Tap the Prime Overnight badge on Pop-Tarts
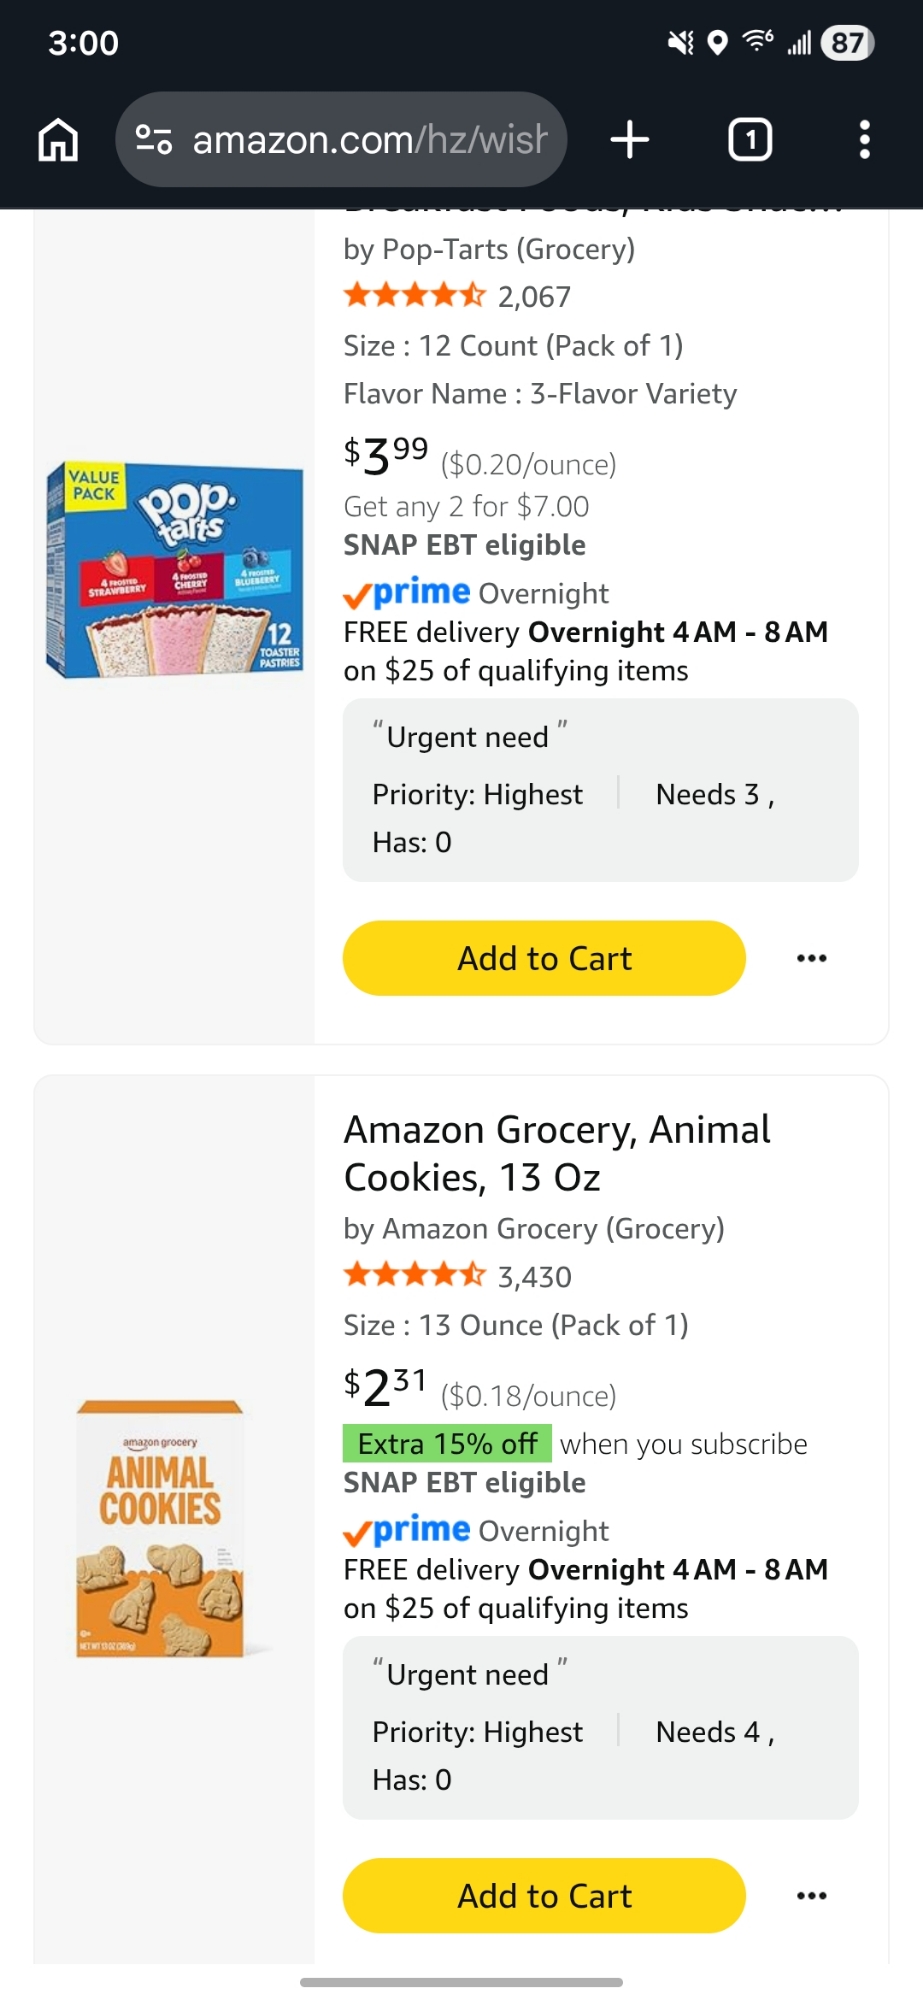Image resolution: width=923 pixels, height=2000 pixels. coord(476,593)
